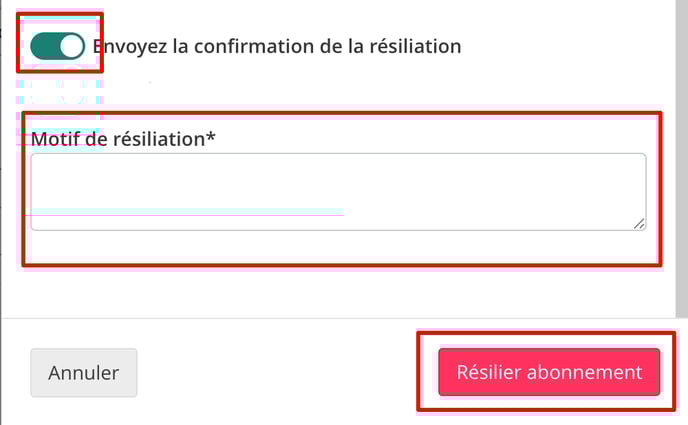Screen dimensions: 688x425
Task: Click the word 'Annuler' to dismiss the dialog
Action: click(x=83, y=373)
